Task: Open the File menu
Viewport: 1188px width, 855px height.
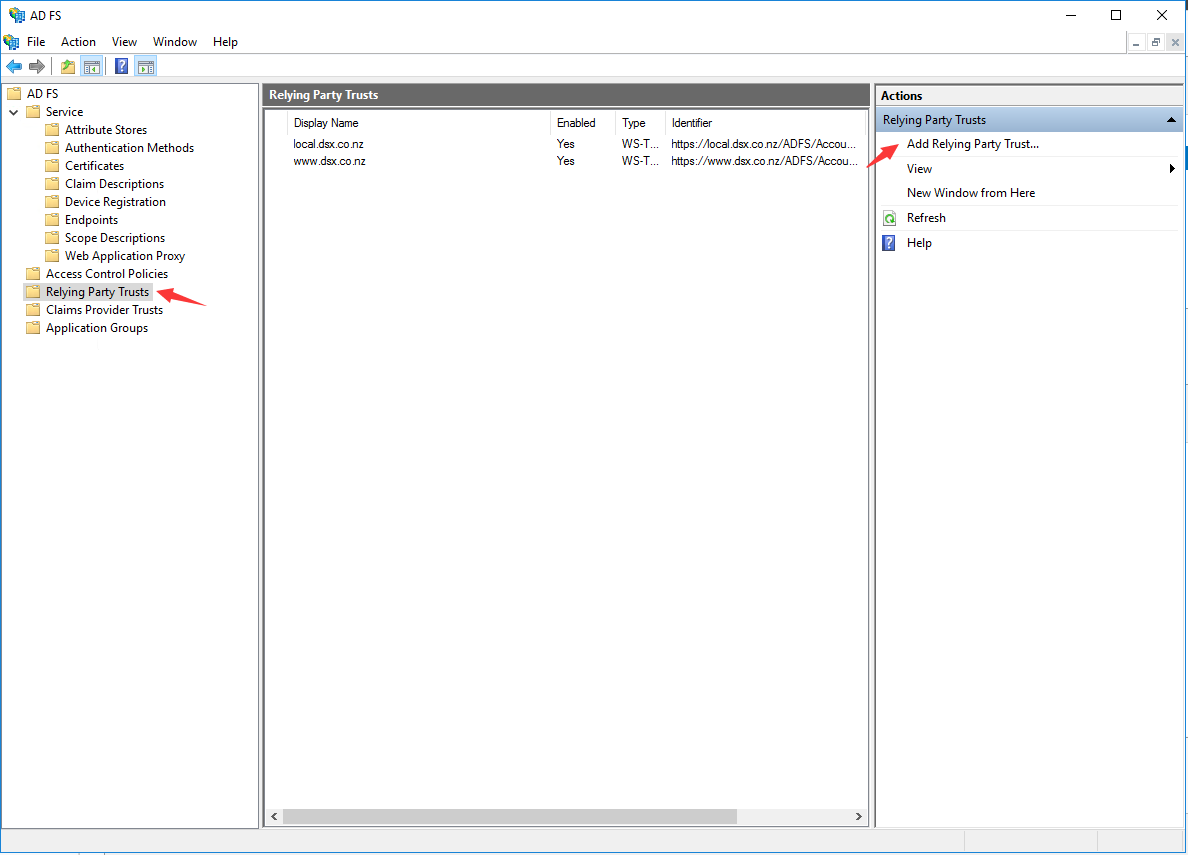Action: pyautogui.click(x=36, y=42)
